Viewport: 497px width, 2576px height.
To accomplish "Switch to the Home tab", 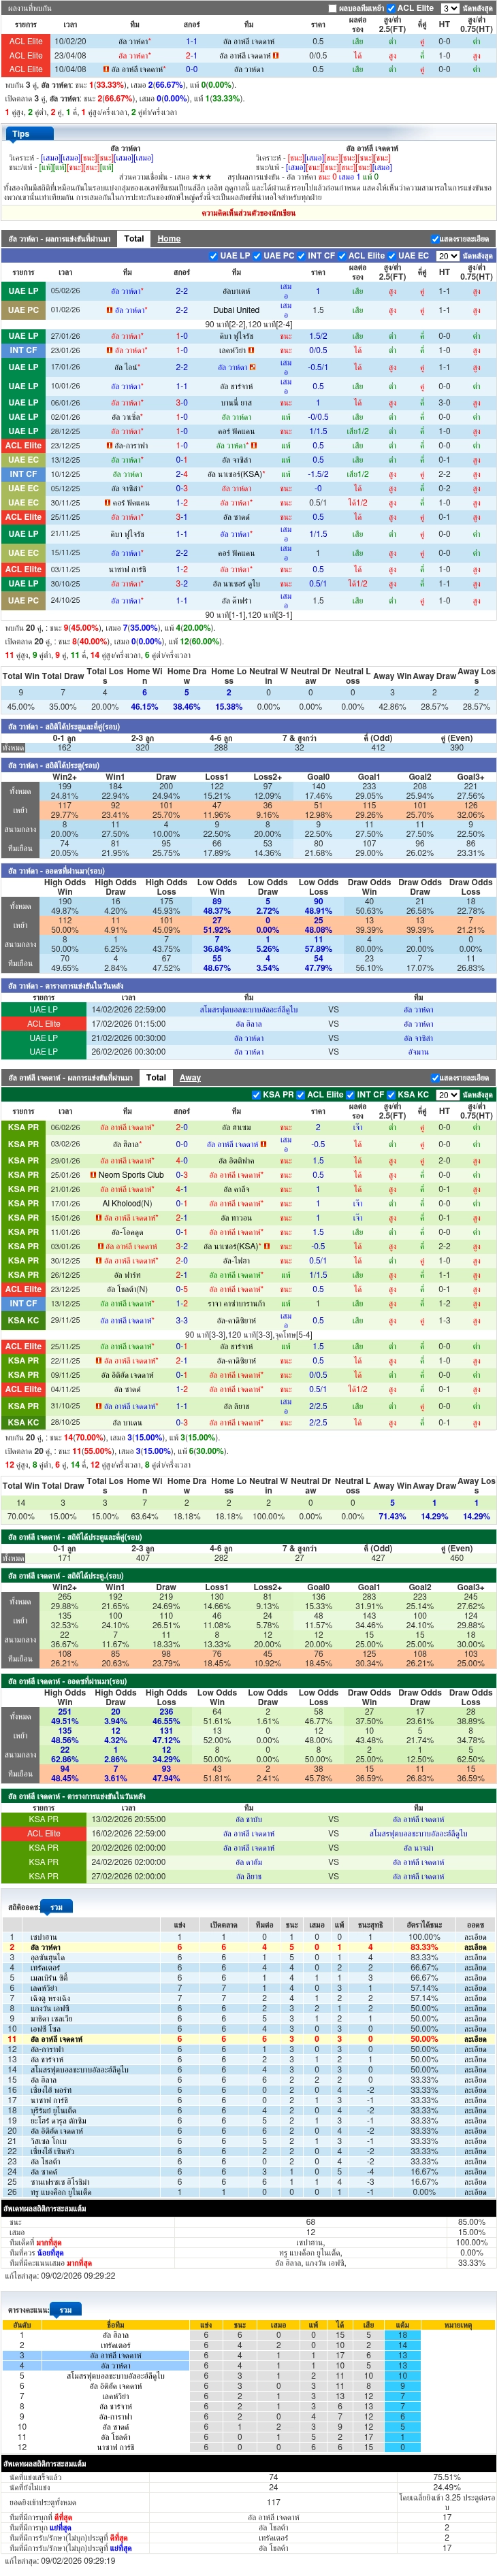I will coord(169,238).
